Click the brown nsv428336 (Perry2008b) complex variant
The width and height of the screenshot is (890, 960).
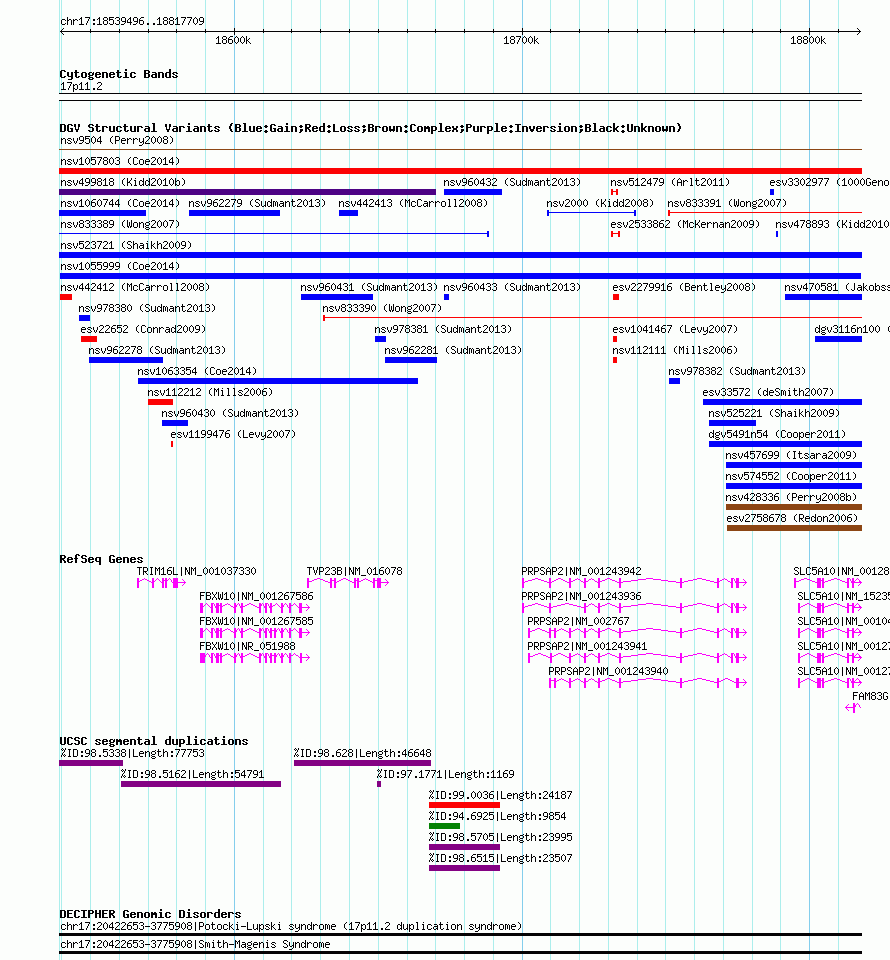click(x=794, y=507)
